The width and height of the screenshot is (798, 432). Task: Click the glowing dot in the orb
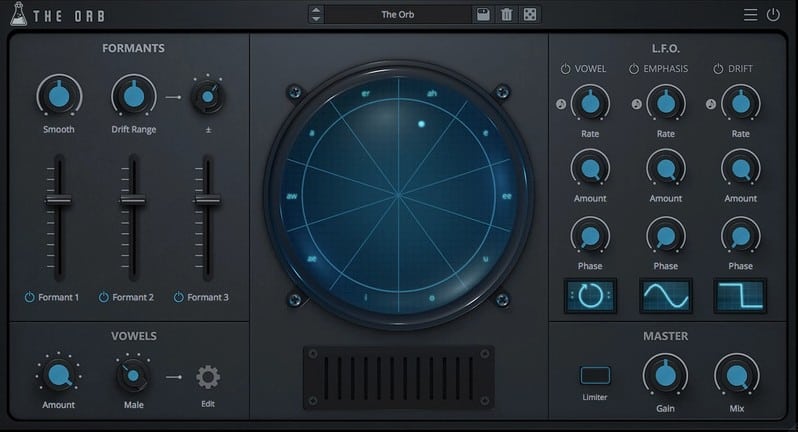point(421,124)
